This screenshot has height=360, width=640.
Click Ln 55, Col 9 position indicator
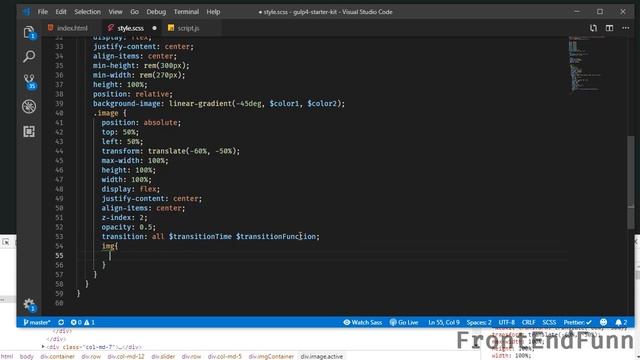click(x=444, y=322)
